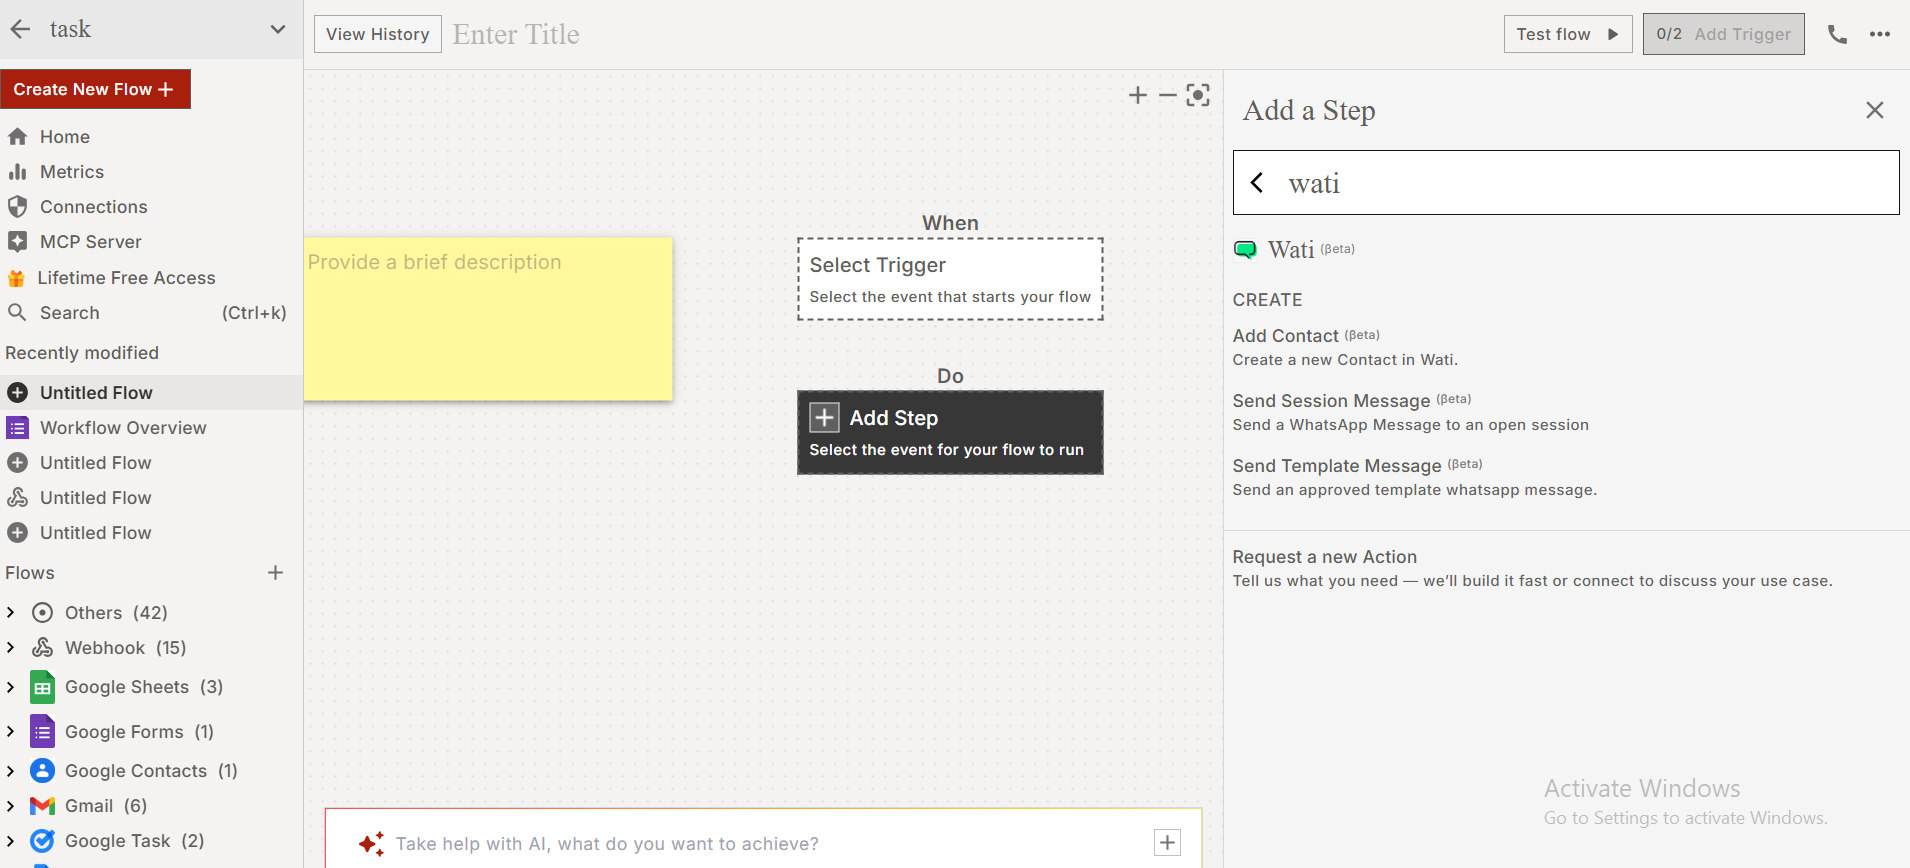Zoom out the canvas with minus icon
The width and height of the screenshot is (1910, 868).
click(1168, 95)
